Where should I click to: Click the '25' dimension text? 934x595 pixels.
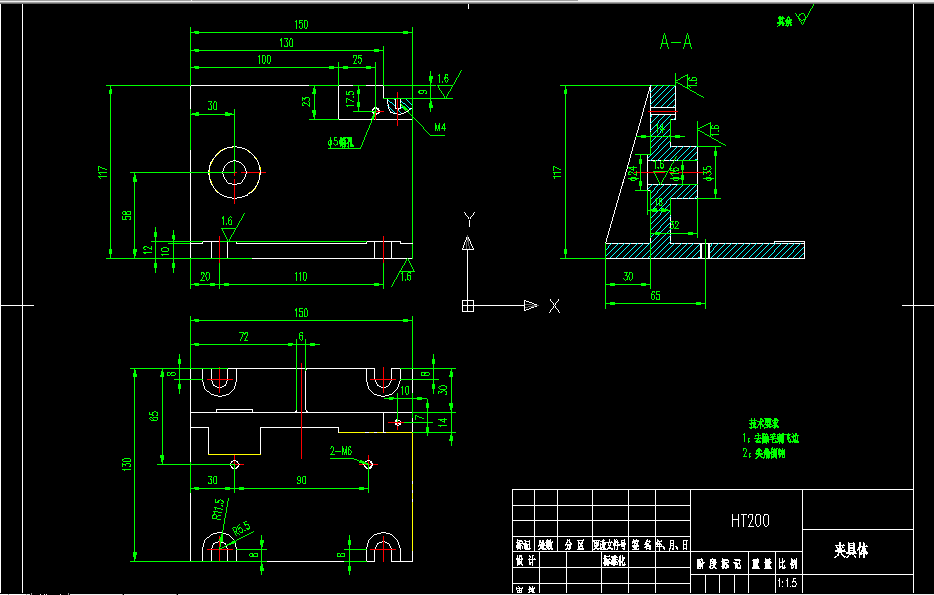click(x=357, y=60)
